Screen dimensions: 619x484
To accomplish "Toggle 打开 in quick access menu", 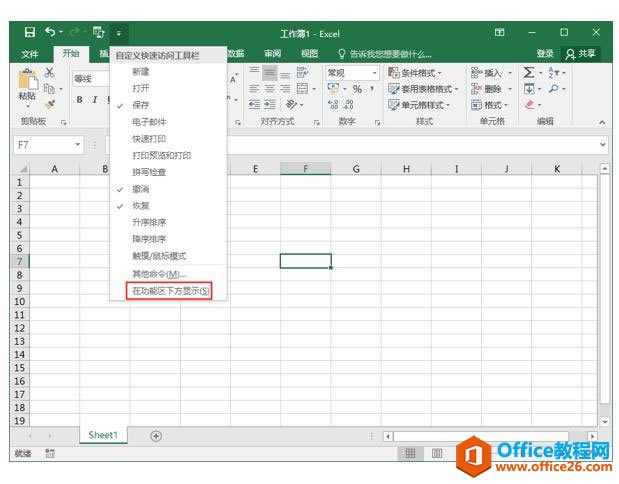I will (169, 88).
